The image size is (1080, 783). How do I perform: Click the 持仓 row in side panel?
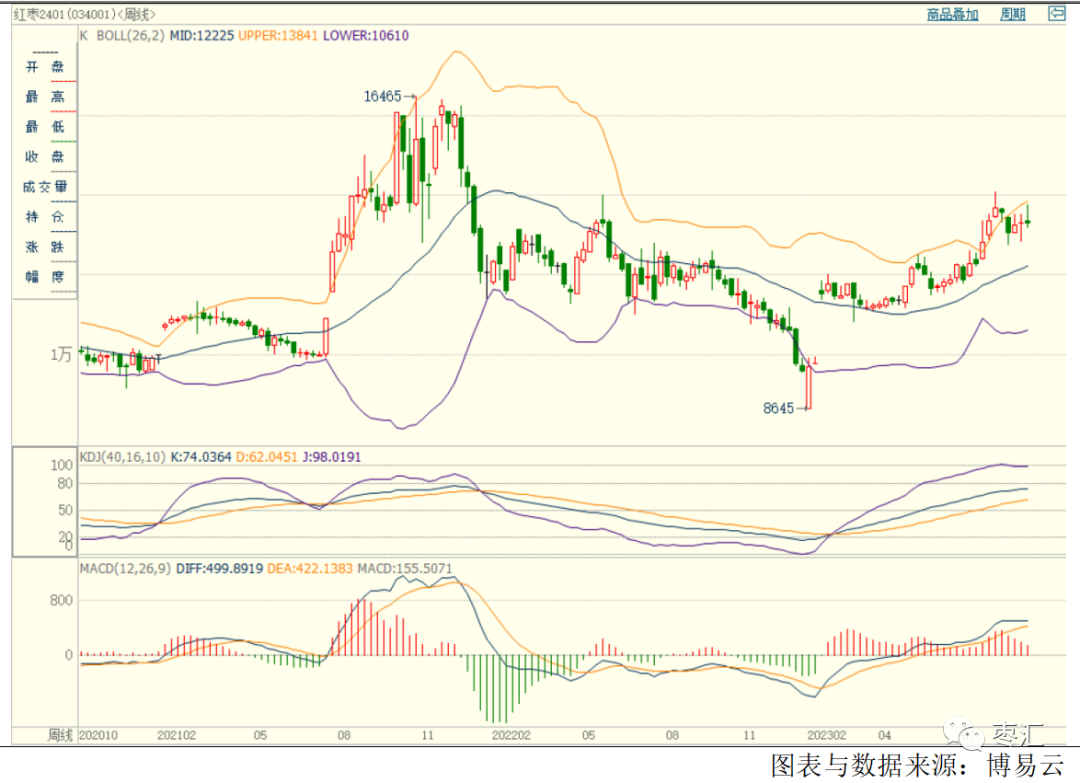[45, 217]
